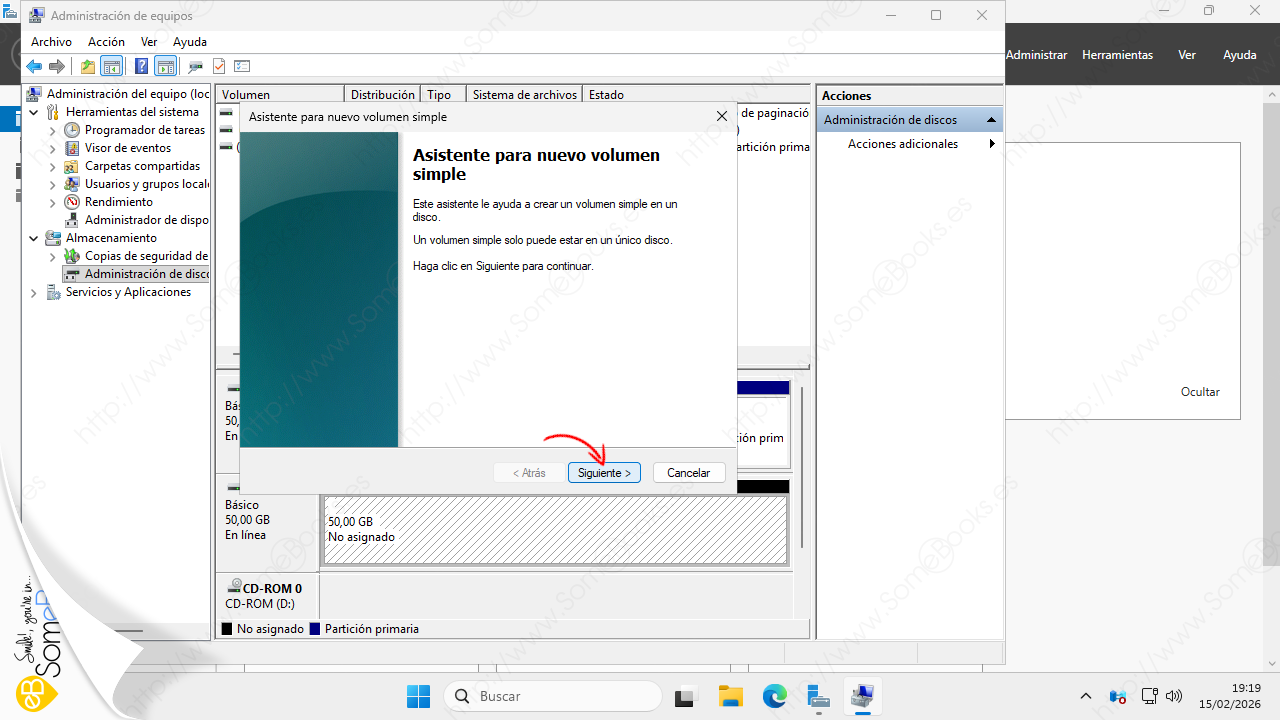Collapse the Almacenamiento tree node

(x=34, y=239)
